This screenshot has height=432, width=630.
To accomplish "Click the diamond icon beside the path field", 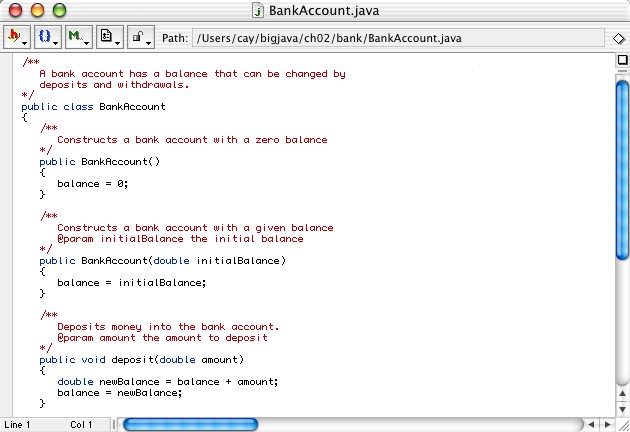I will 619,39.
